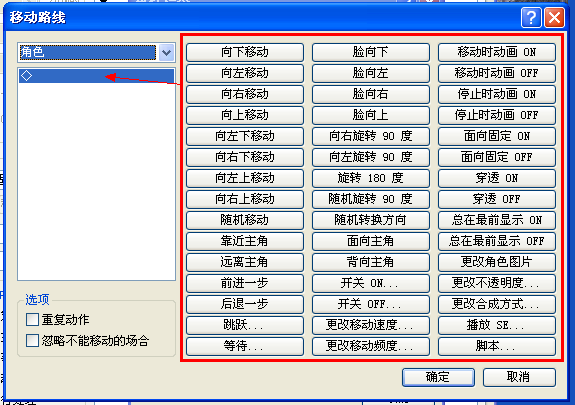Image resolution: width=575 pixels, height=405 pixels.
Task: Click 穿透 OFF button
Action: (x=497, y=199)
